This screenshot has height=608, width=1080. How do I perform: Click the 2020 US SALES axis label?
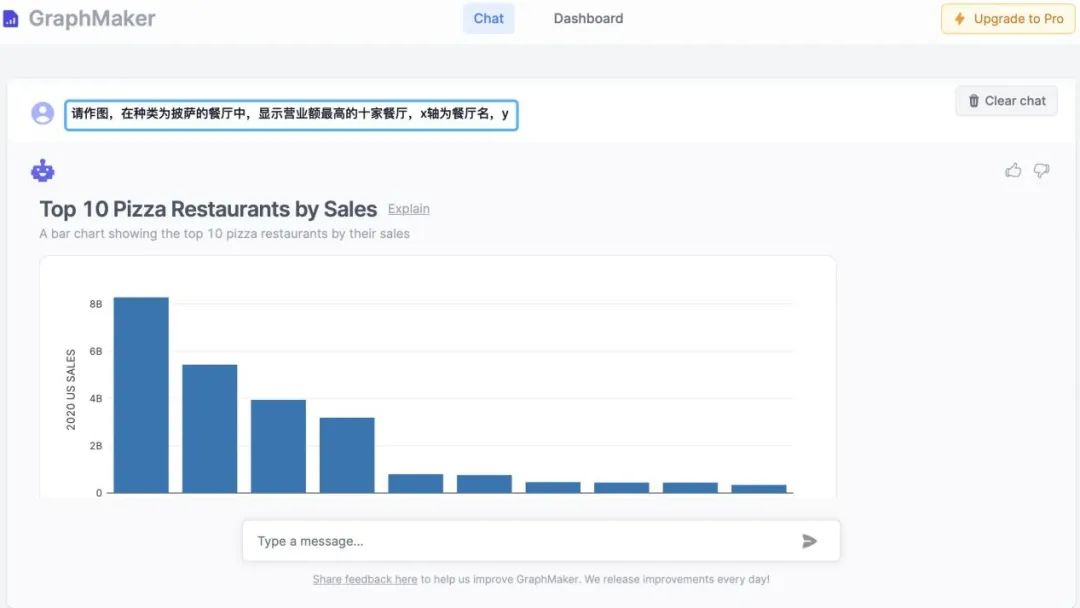coord(71,390)
